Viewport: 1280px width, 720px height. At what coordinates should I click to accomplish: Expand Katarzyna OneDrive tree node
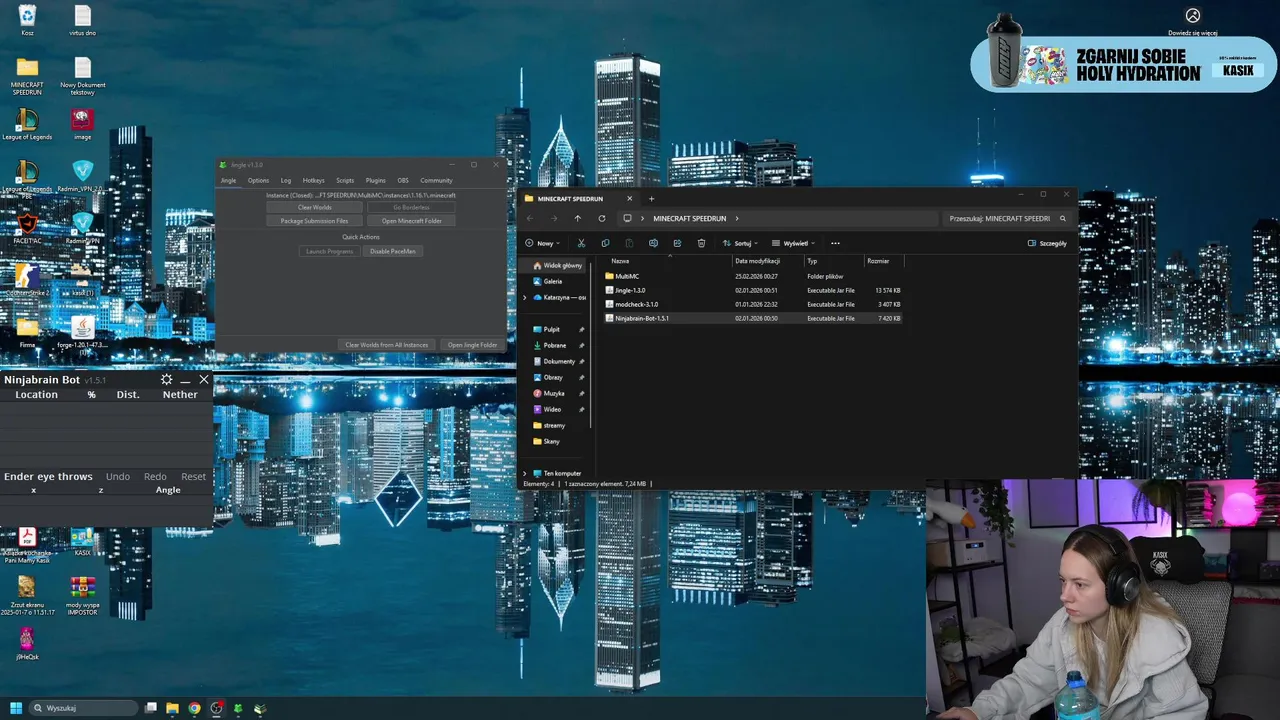[525, 297]
